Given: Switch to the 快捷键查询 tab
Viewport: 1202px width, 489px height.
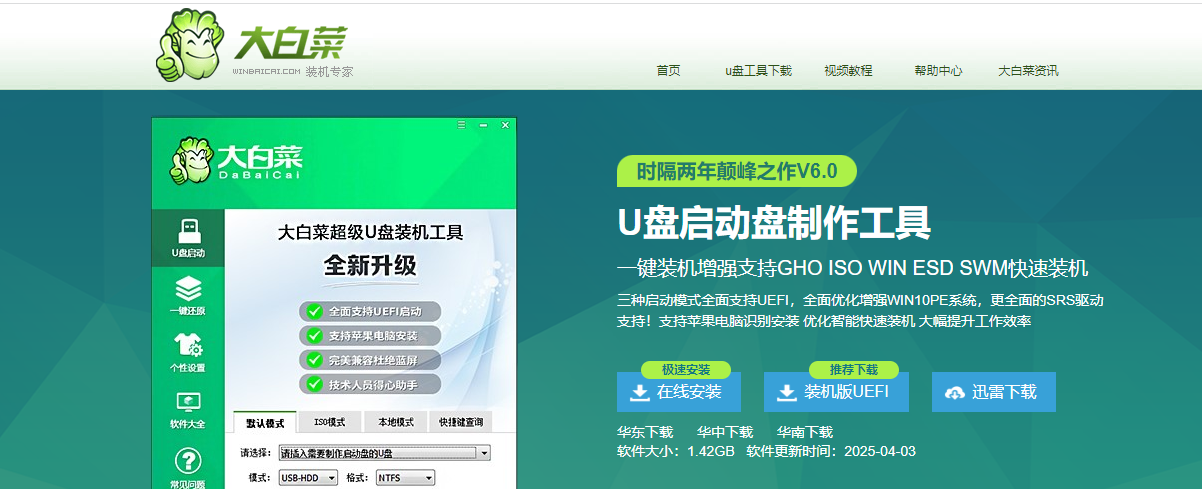Looking at the screenshot, I should [x=460, y=422].
